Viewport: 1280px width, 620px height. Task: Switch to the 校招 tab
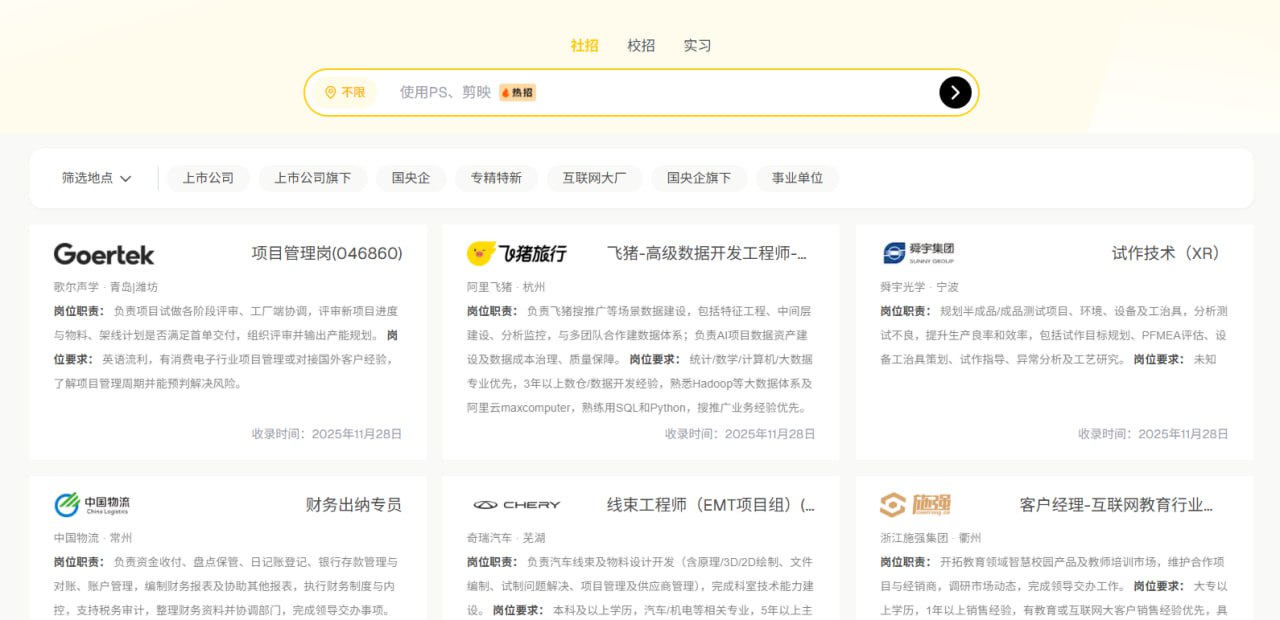point(641,45)
